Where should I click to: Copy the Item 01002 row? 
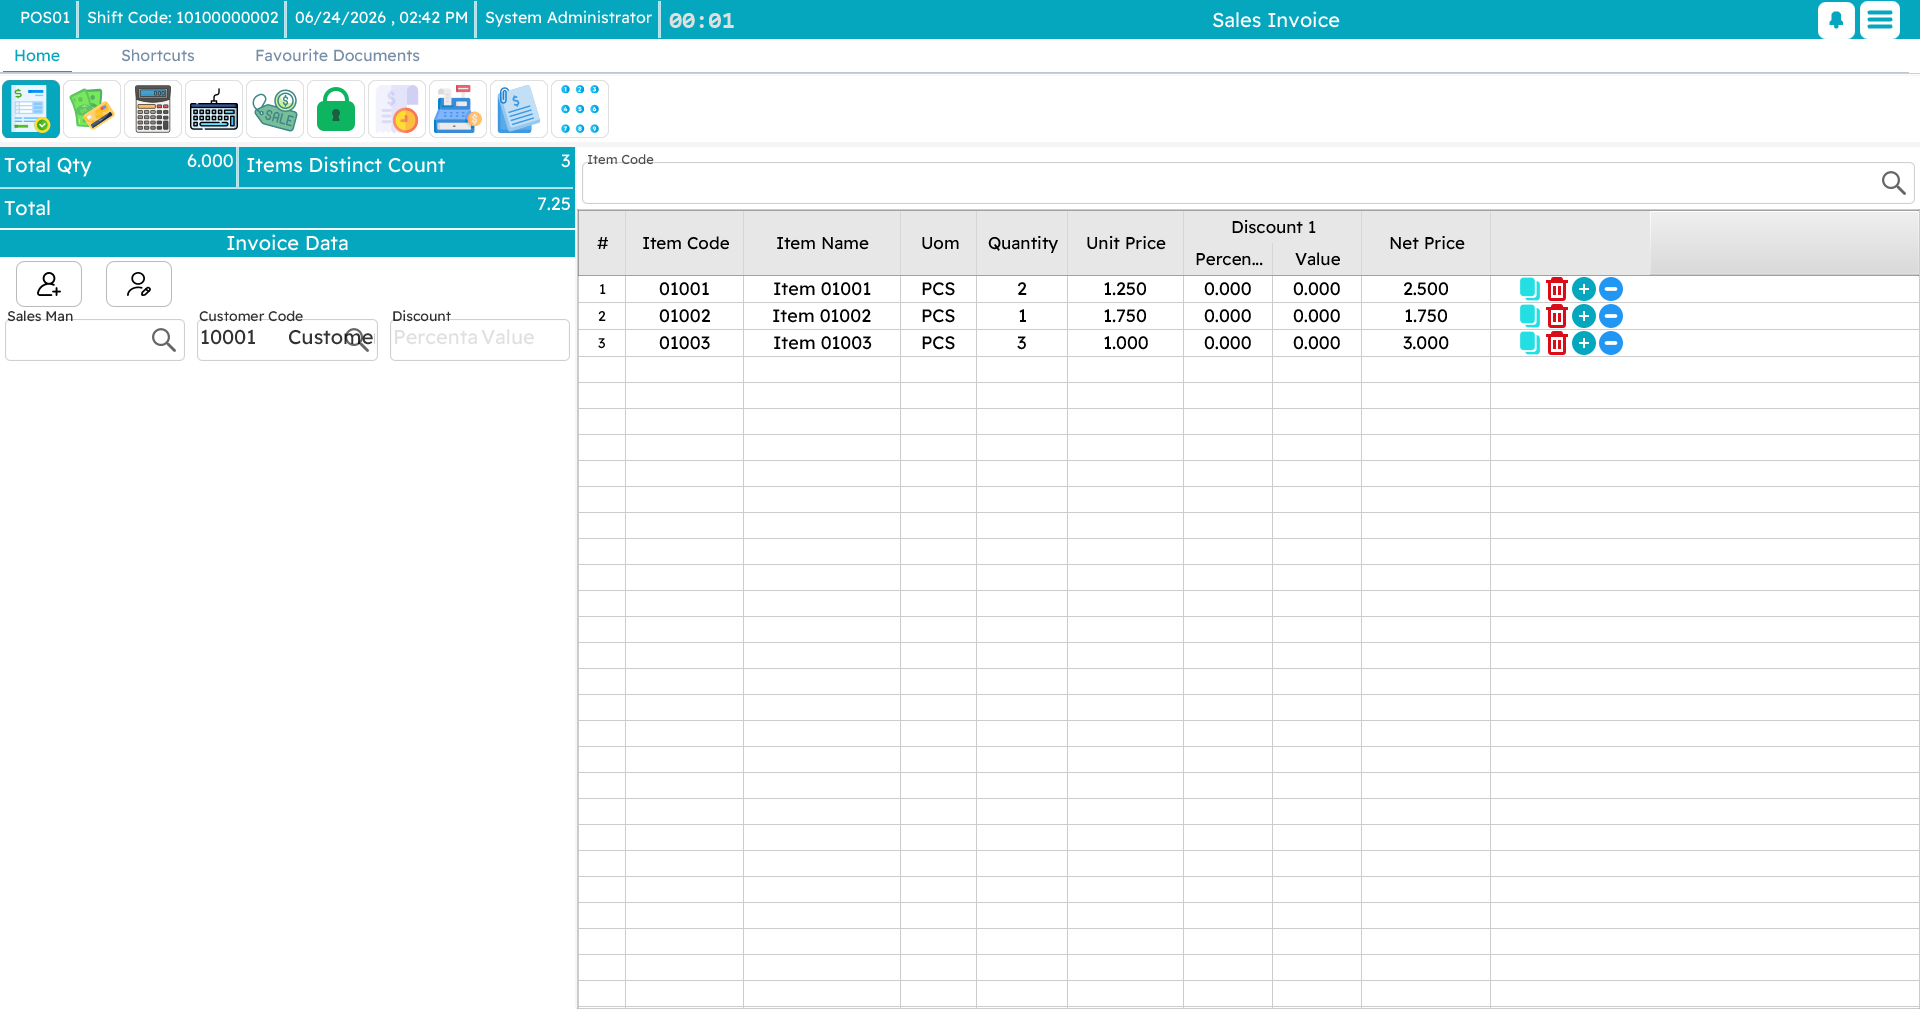pyautogui.click(x=1529, y=316)
